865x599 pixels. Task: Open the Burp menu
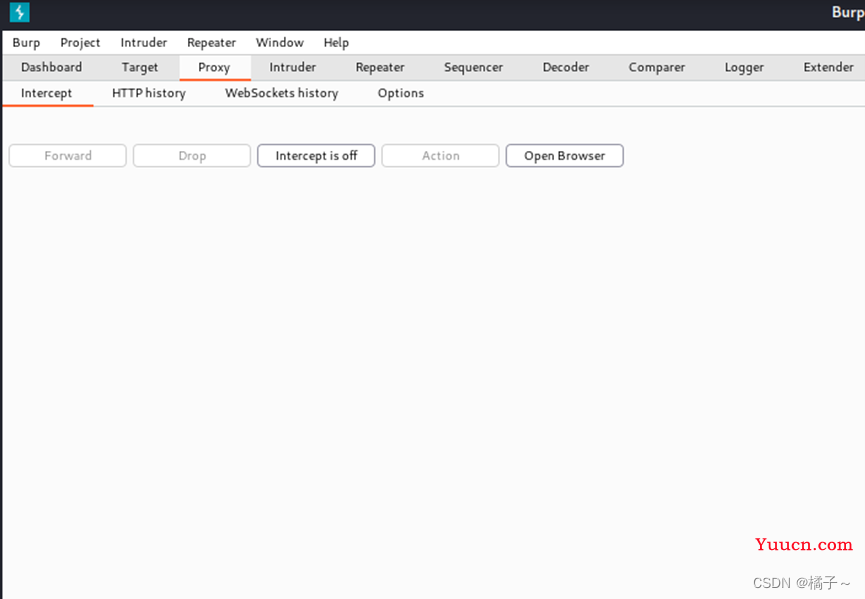click(x=26, y=42)
